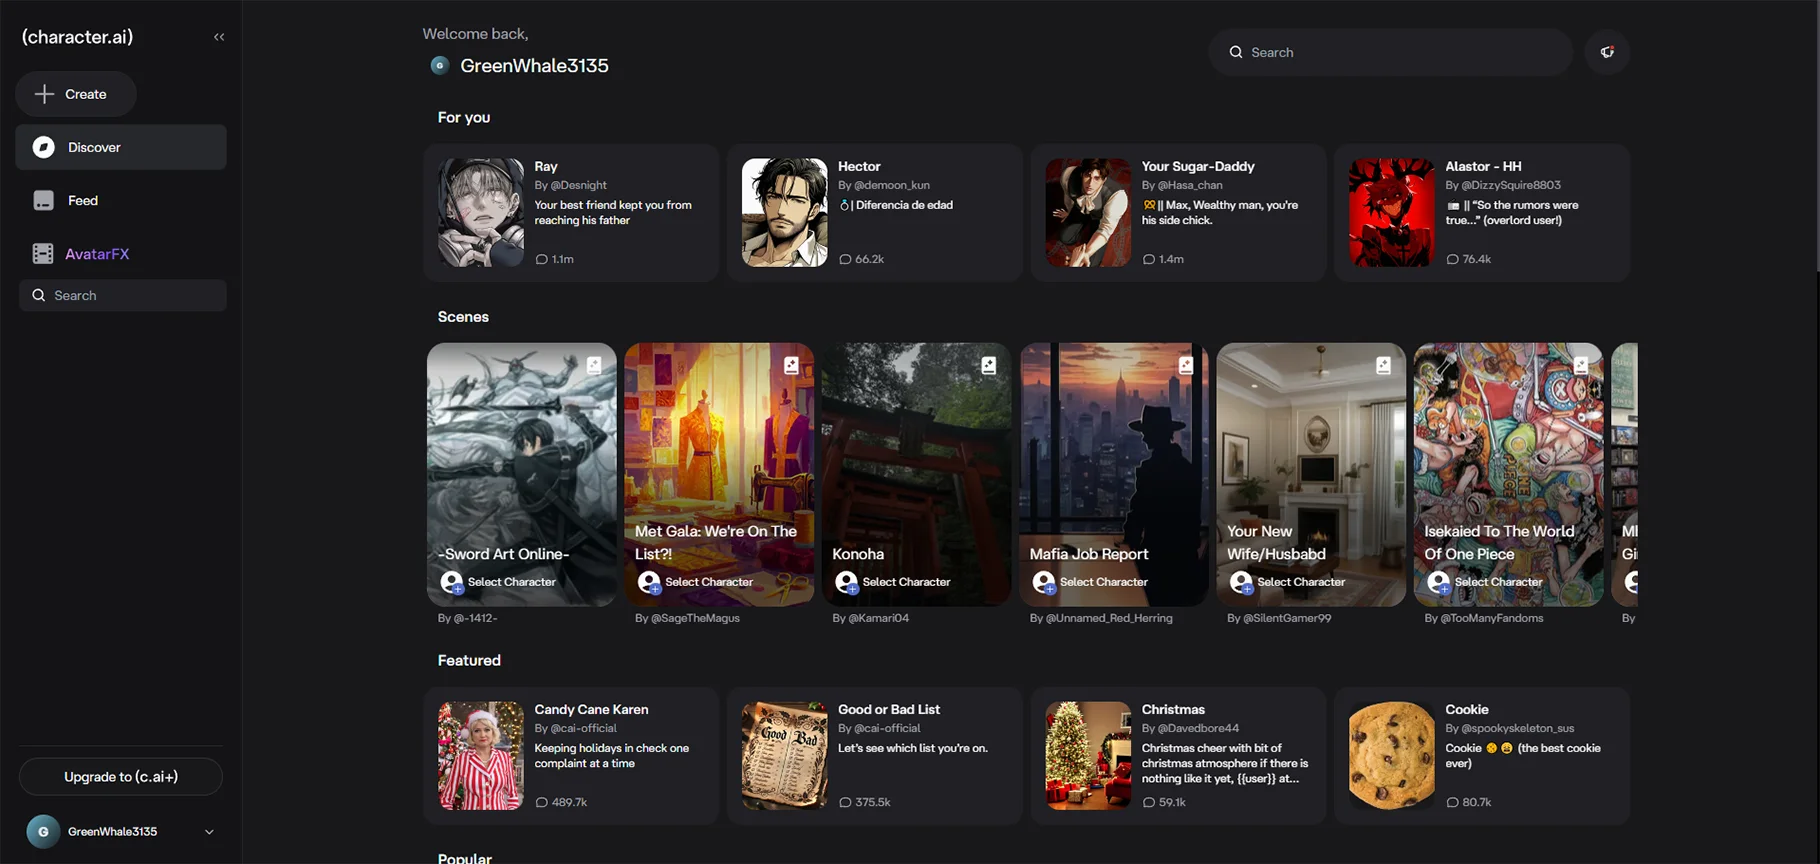Screen dimensions: 1820x864
Task: Open the Hector character portrait
Action: [x=785, y=212]
